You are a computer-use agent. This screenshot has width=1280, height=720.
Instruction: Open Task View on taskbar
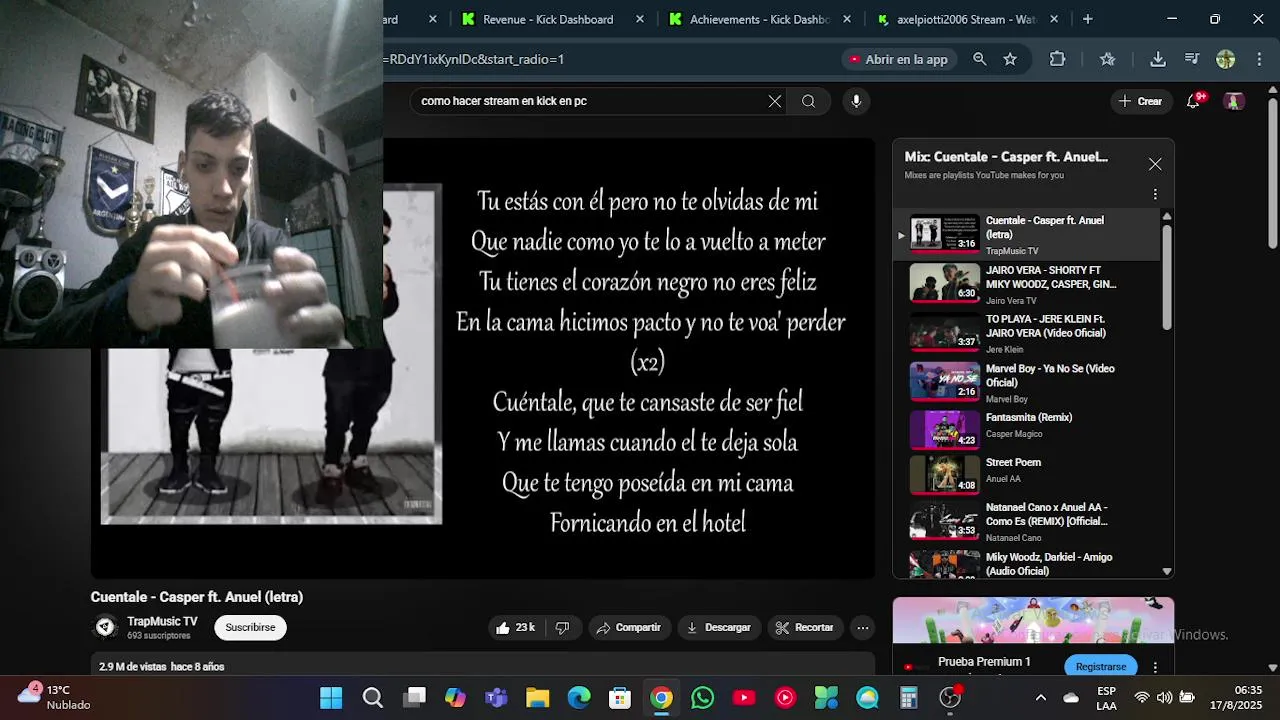414,698
